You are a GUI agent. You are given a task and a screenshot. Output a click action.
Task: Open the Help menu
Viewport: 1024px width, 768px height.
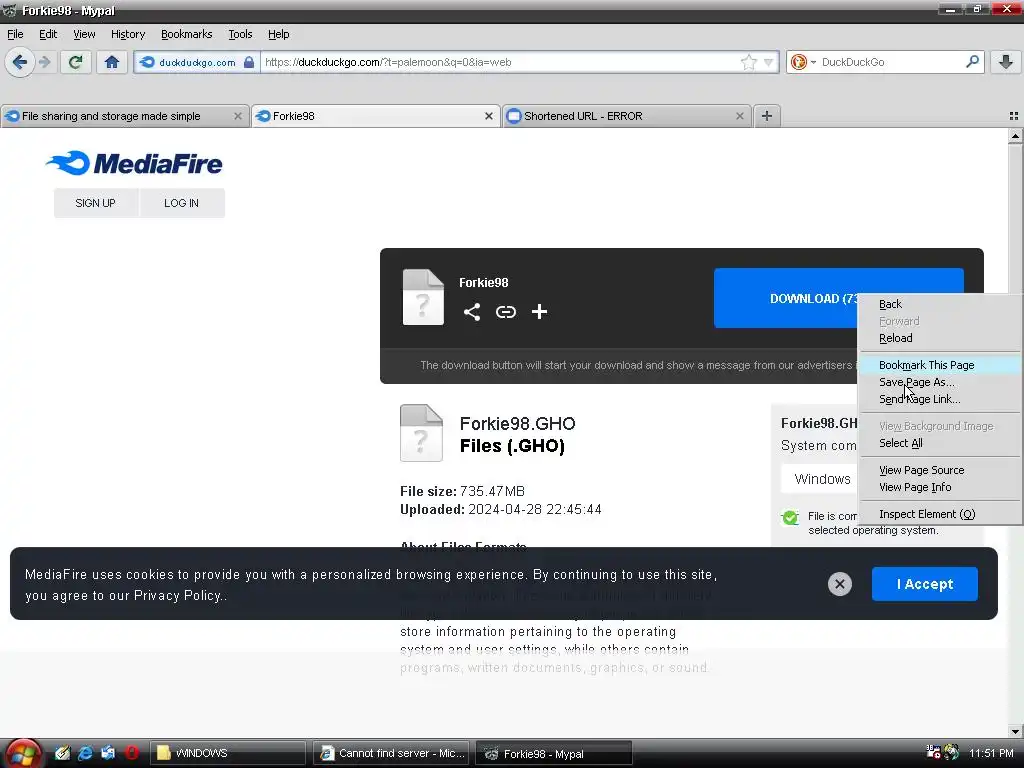[278, 34]
